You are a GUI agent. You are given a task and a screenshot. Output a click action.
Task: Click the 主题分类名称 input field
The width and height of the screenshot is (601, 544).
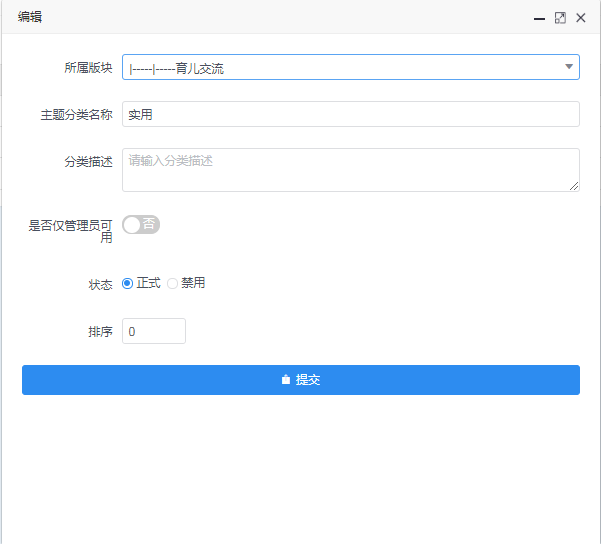351,114
